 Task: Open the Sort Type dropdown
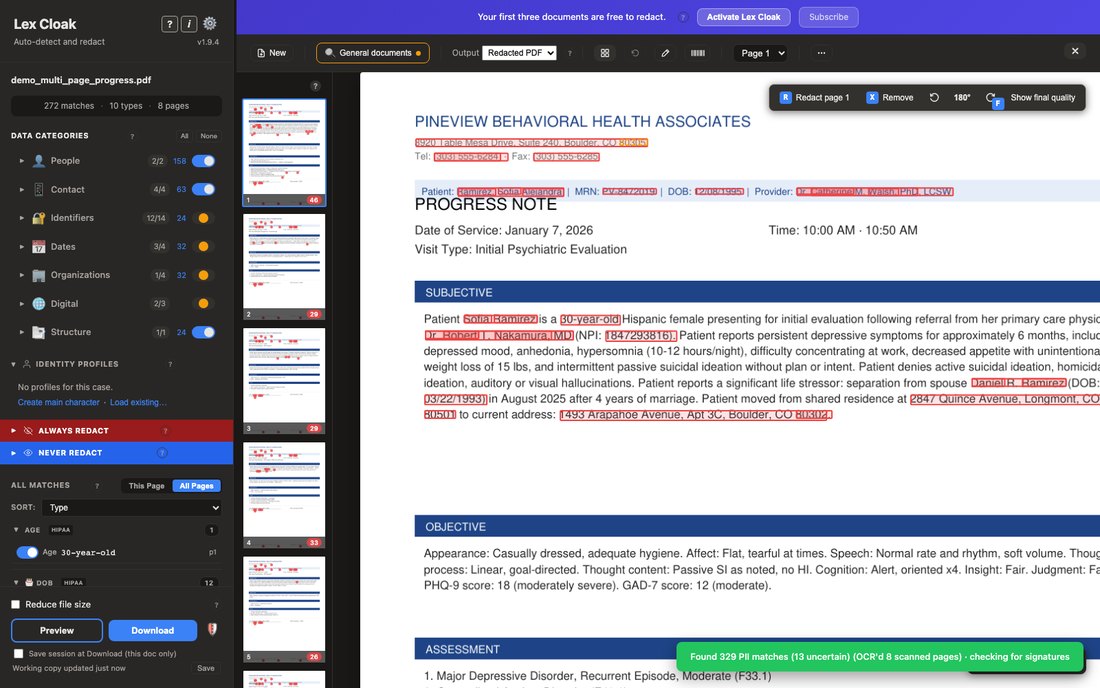point(132,508)
